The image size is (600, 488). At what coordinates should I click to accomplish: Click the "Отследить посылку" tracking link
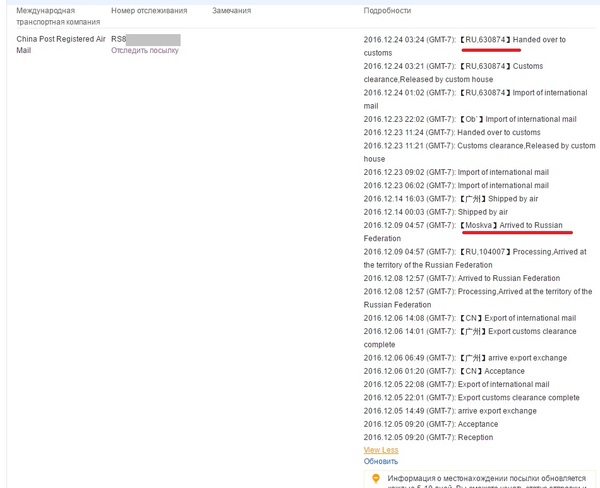point(144,50)
